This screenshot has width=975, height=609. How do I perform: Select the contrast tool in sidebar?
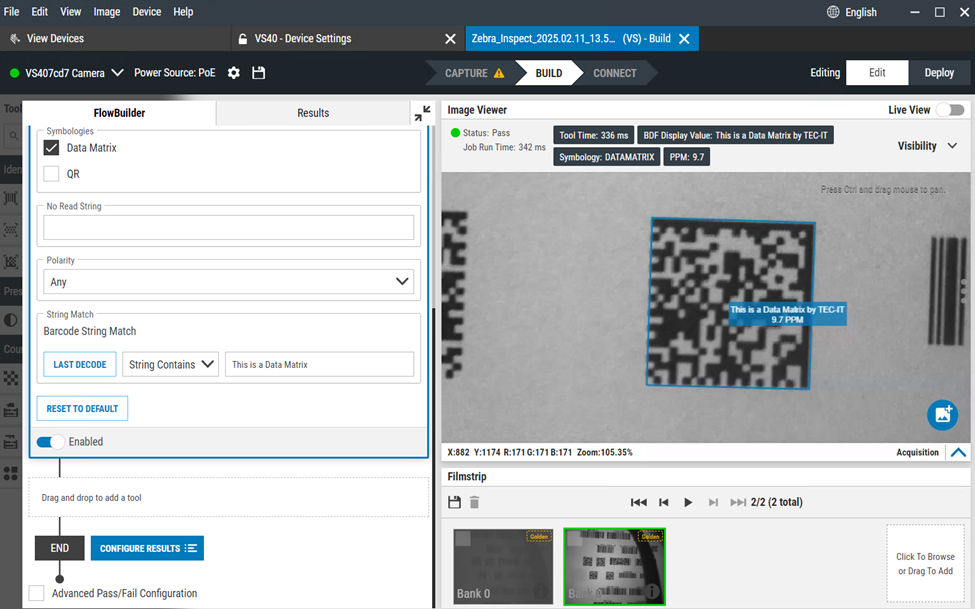11,320
